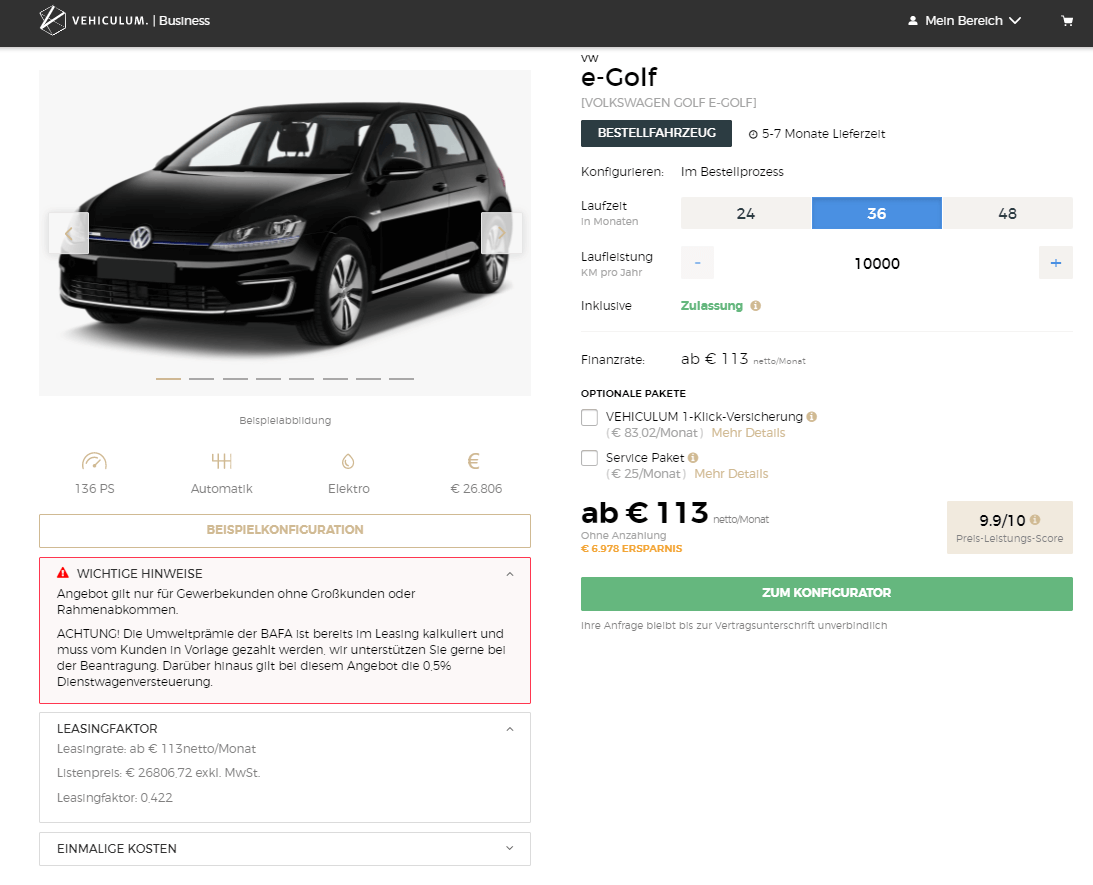
Task: Click the Listenpreis € 26806,72 text
Action: coord(158,773)
